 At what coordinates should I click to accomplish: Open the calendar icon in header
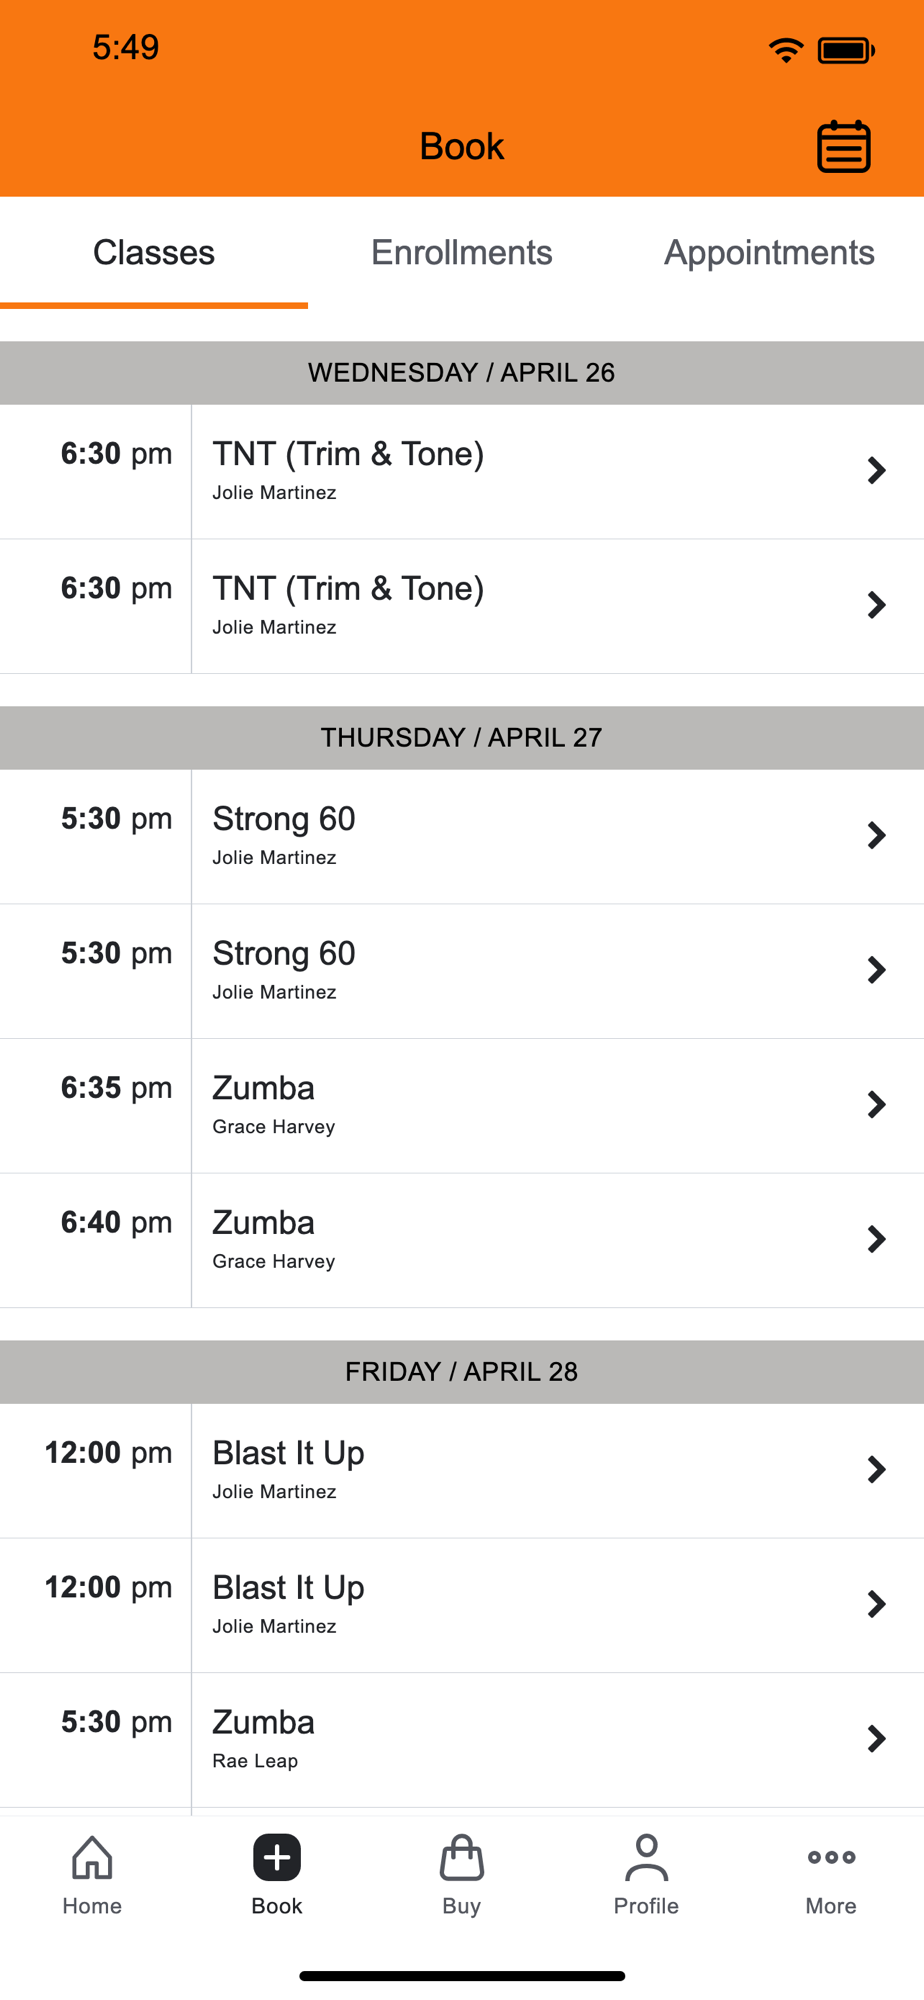coord(844,147)
